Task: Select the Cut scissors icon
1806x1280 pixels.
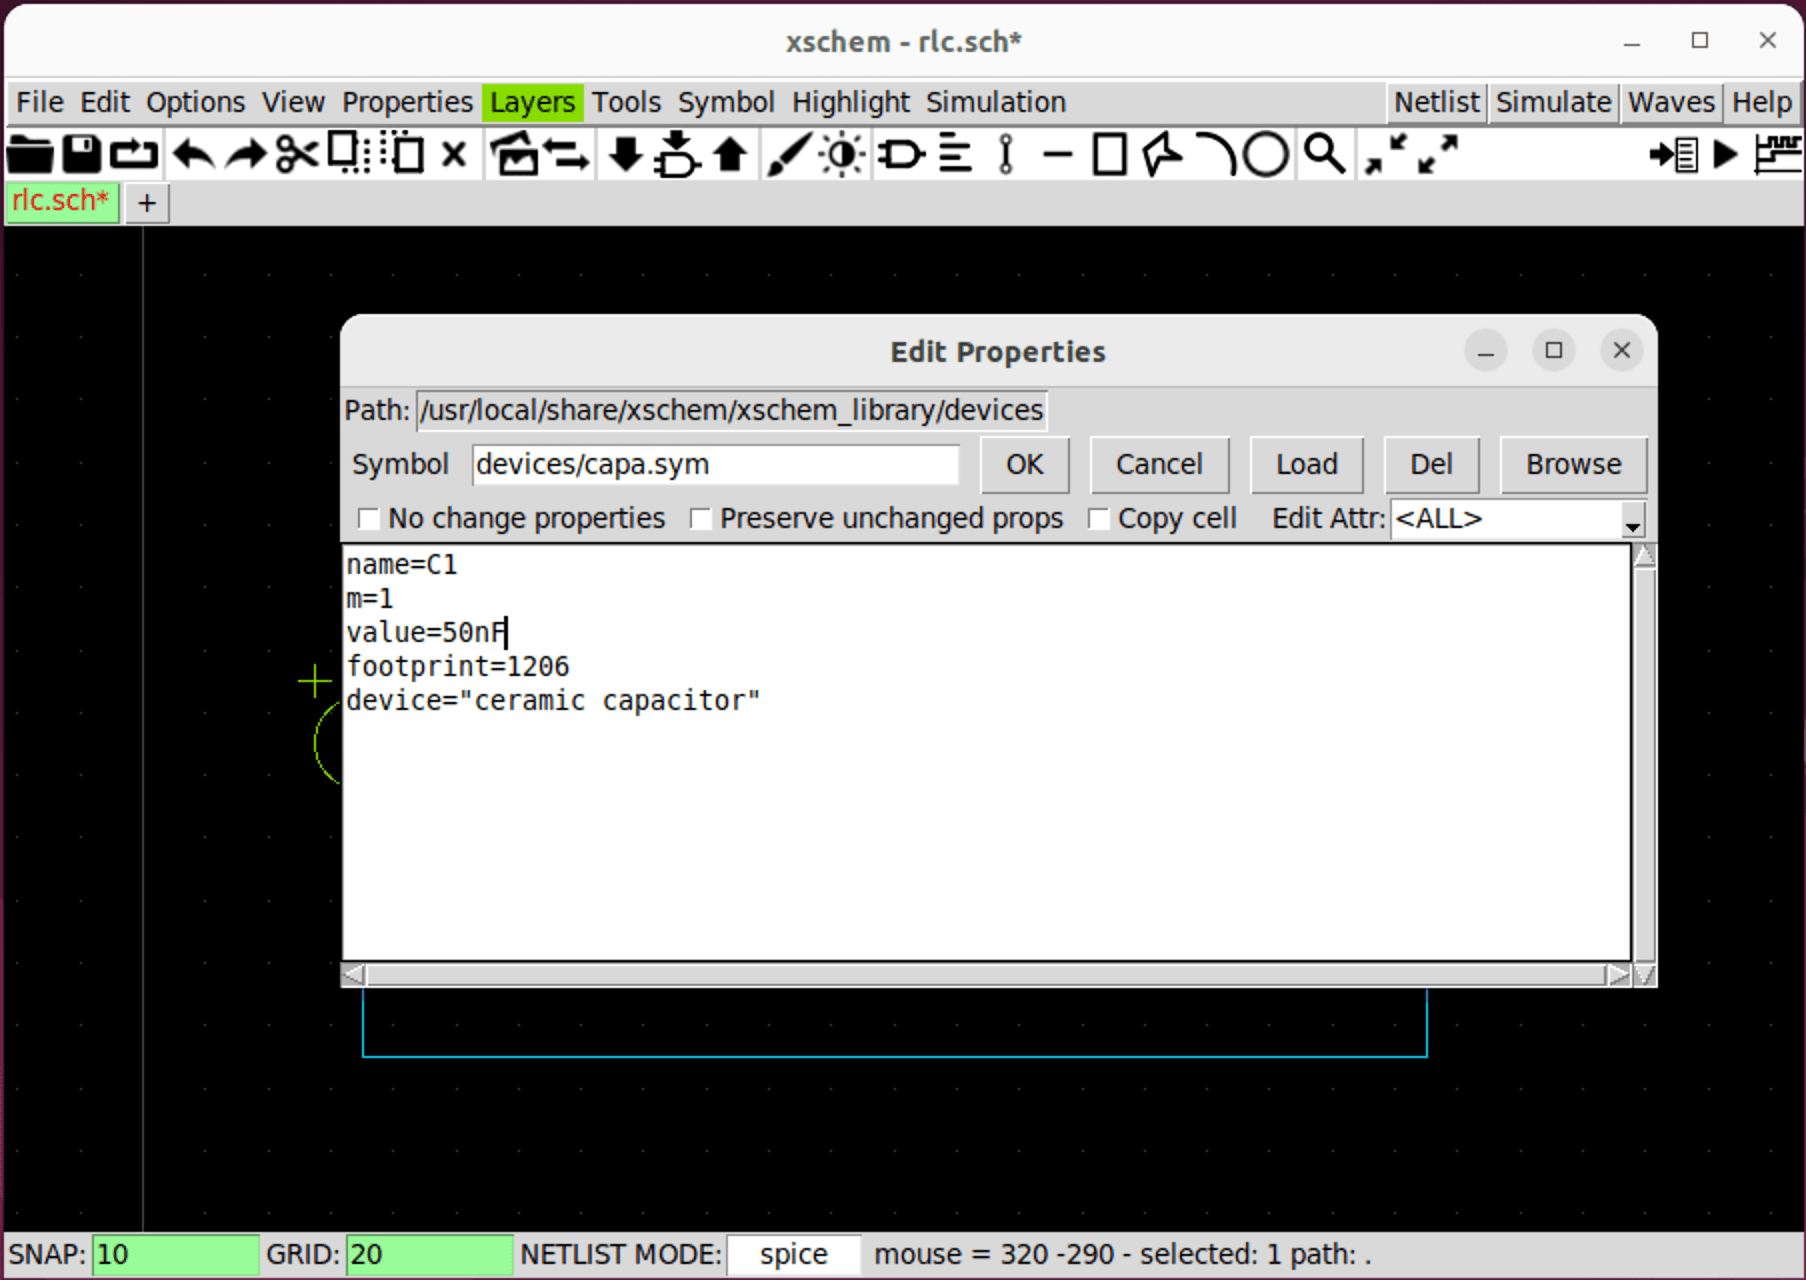Action: [296, 155]
